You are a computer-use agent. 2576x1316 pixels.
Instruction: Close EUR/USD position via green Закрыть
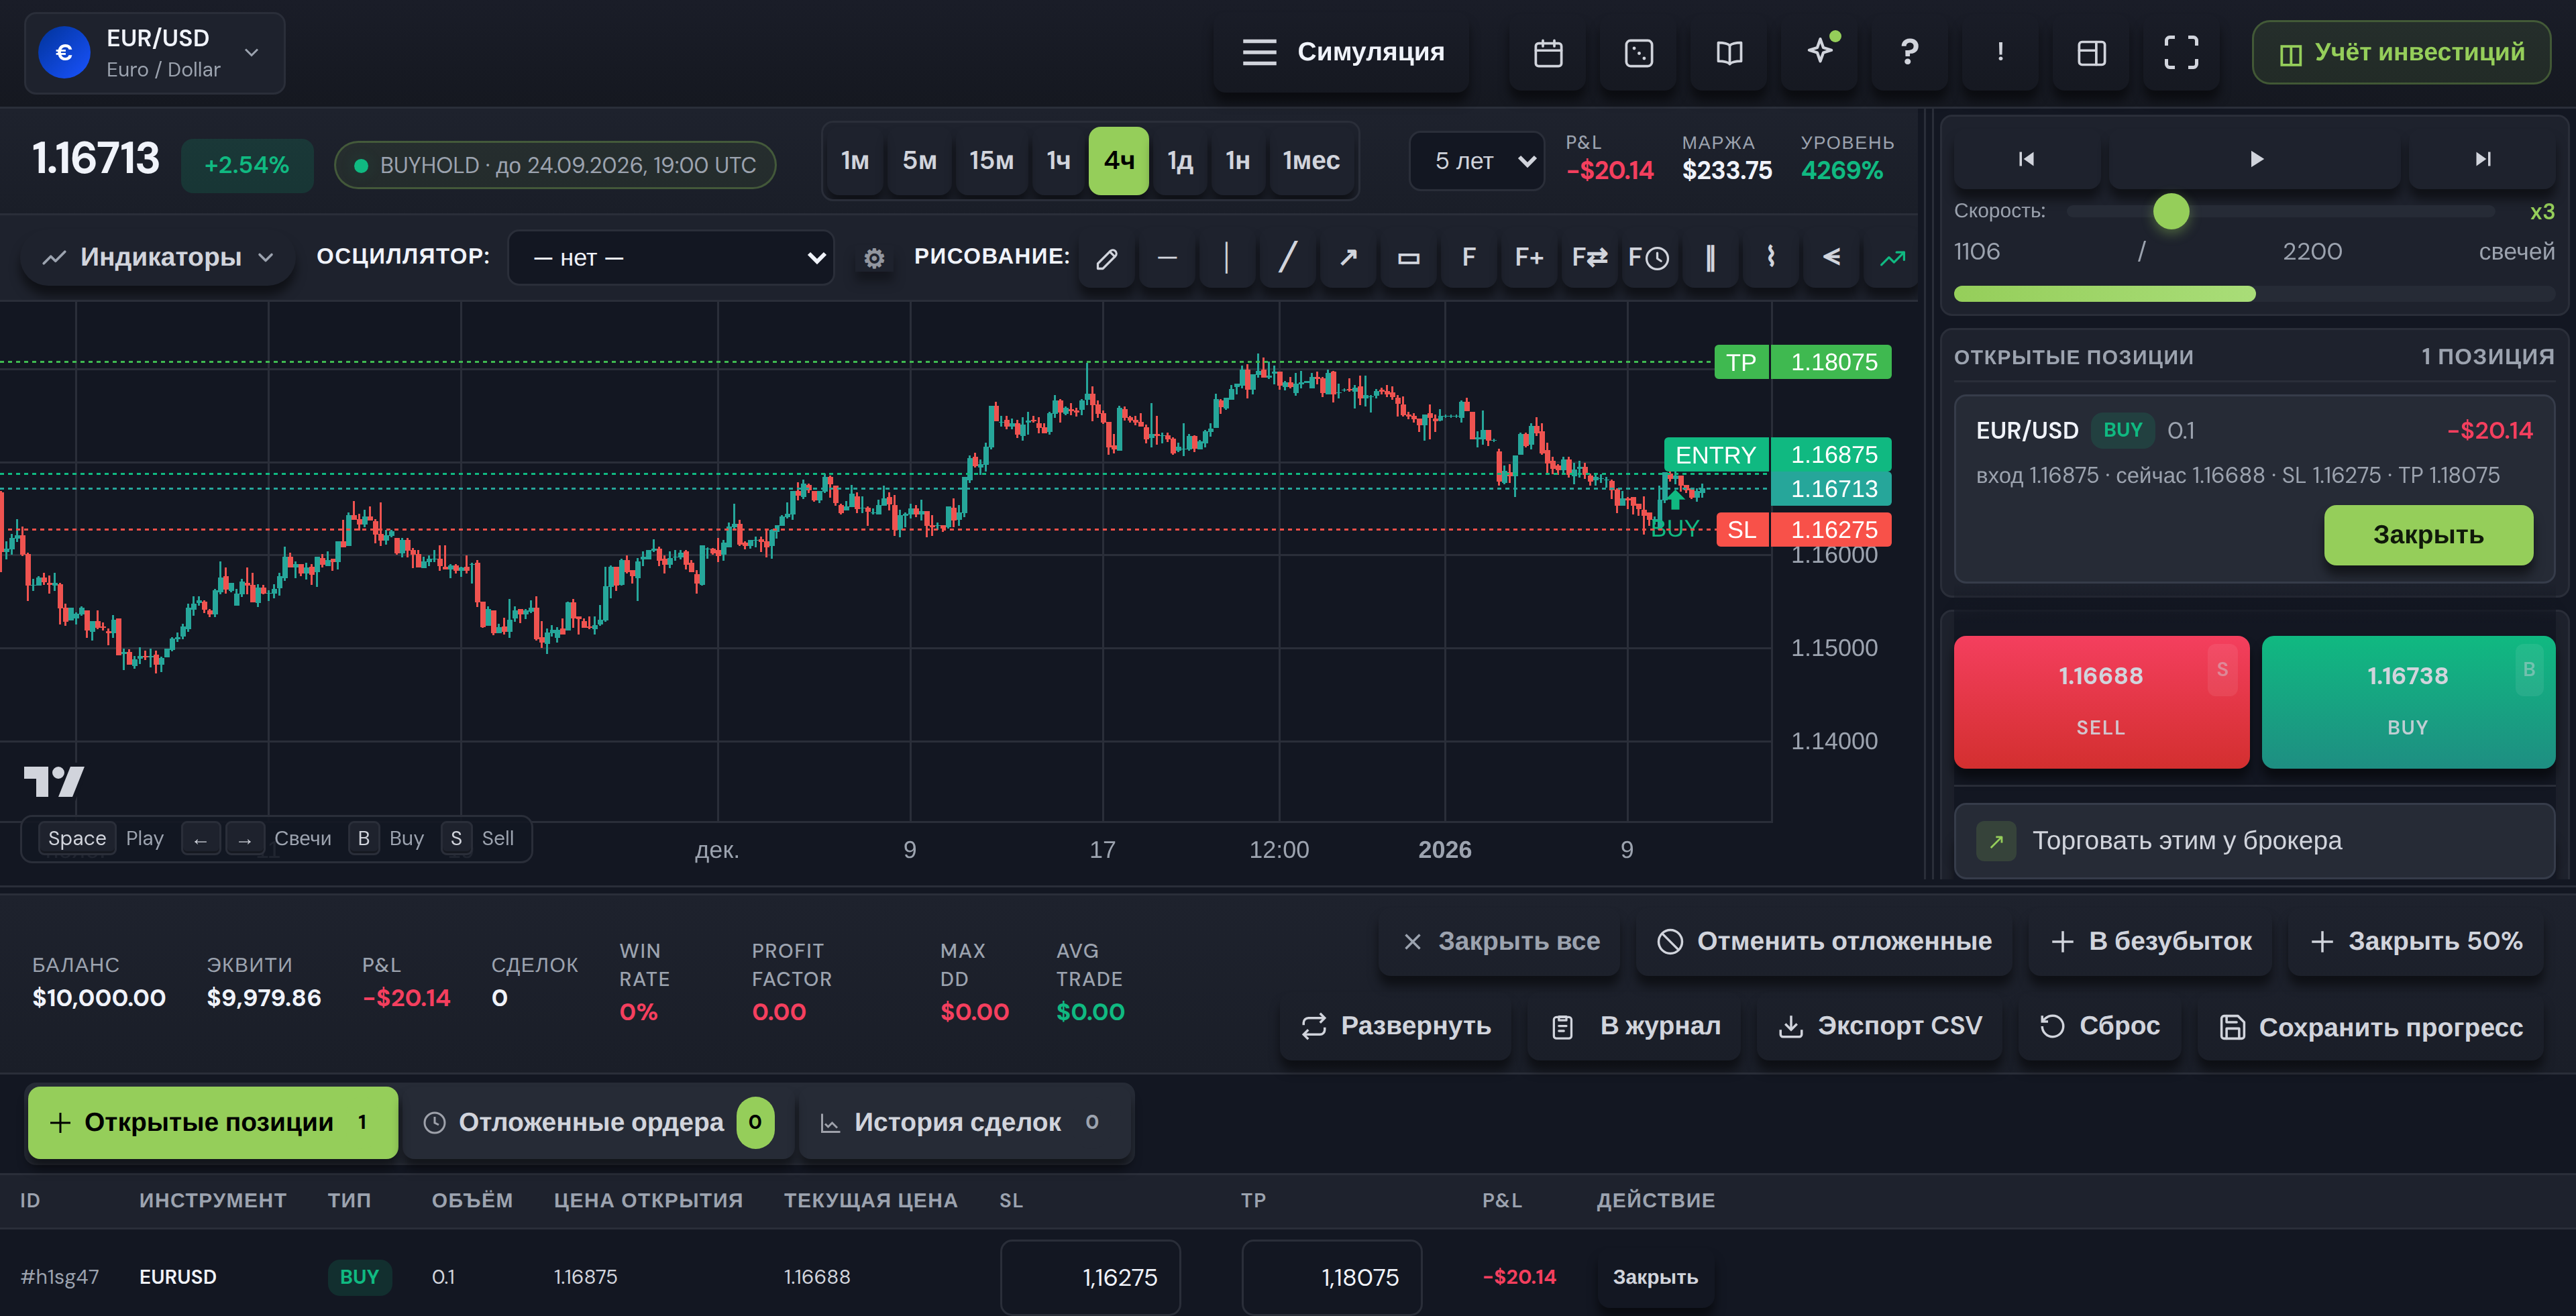point(2428,535)
